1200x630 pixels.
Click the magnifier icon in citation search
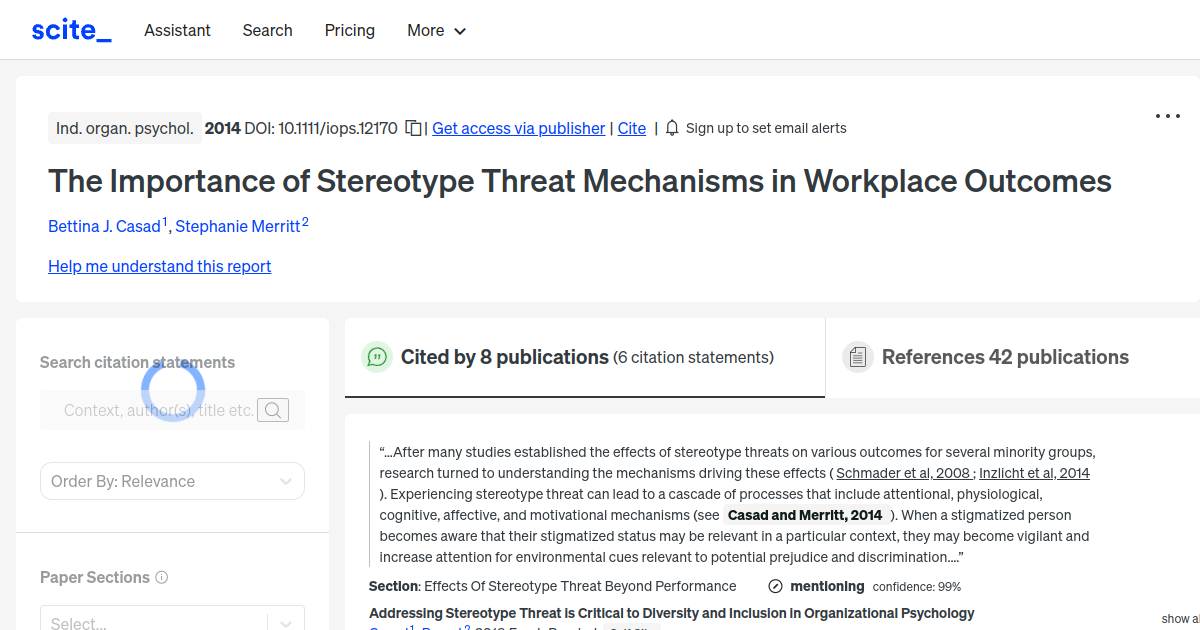(x=272, y=410)
